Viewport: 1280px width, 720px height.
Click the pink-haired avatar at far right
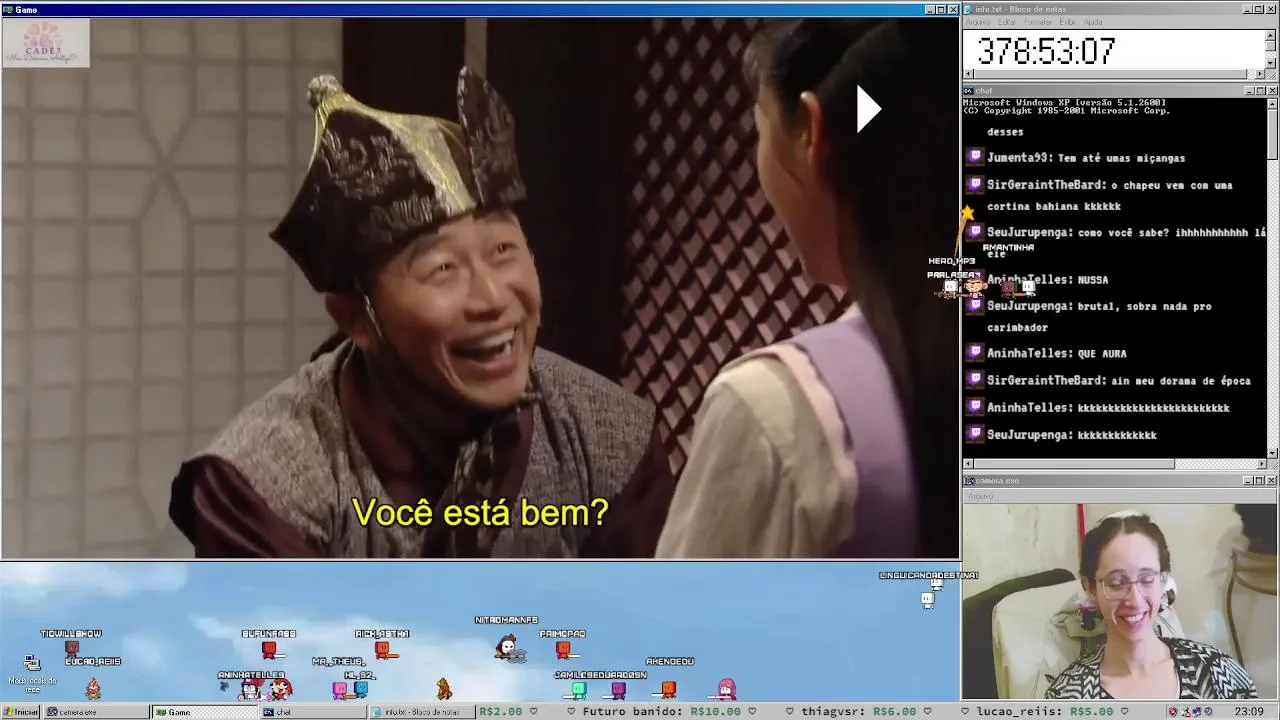[x=727, y=688]
